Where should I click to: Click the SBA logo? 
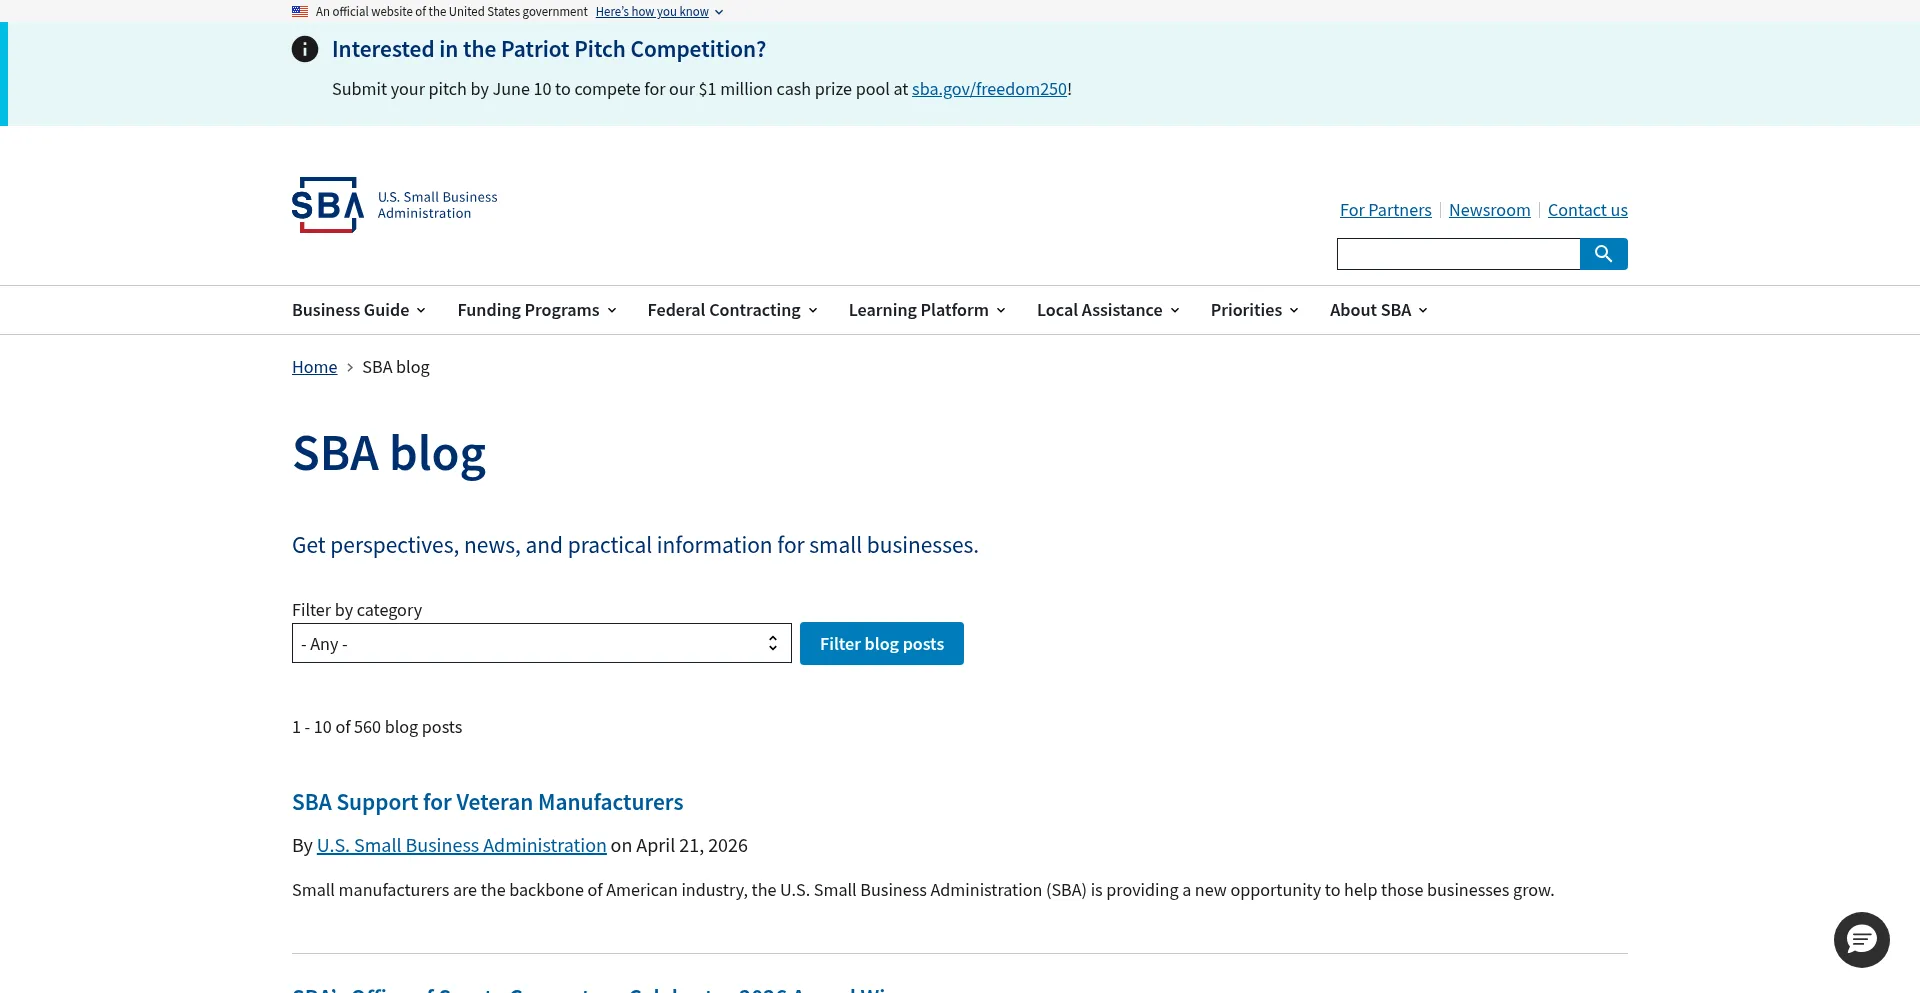click(328, 205)
